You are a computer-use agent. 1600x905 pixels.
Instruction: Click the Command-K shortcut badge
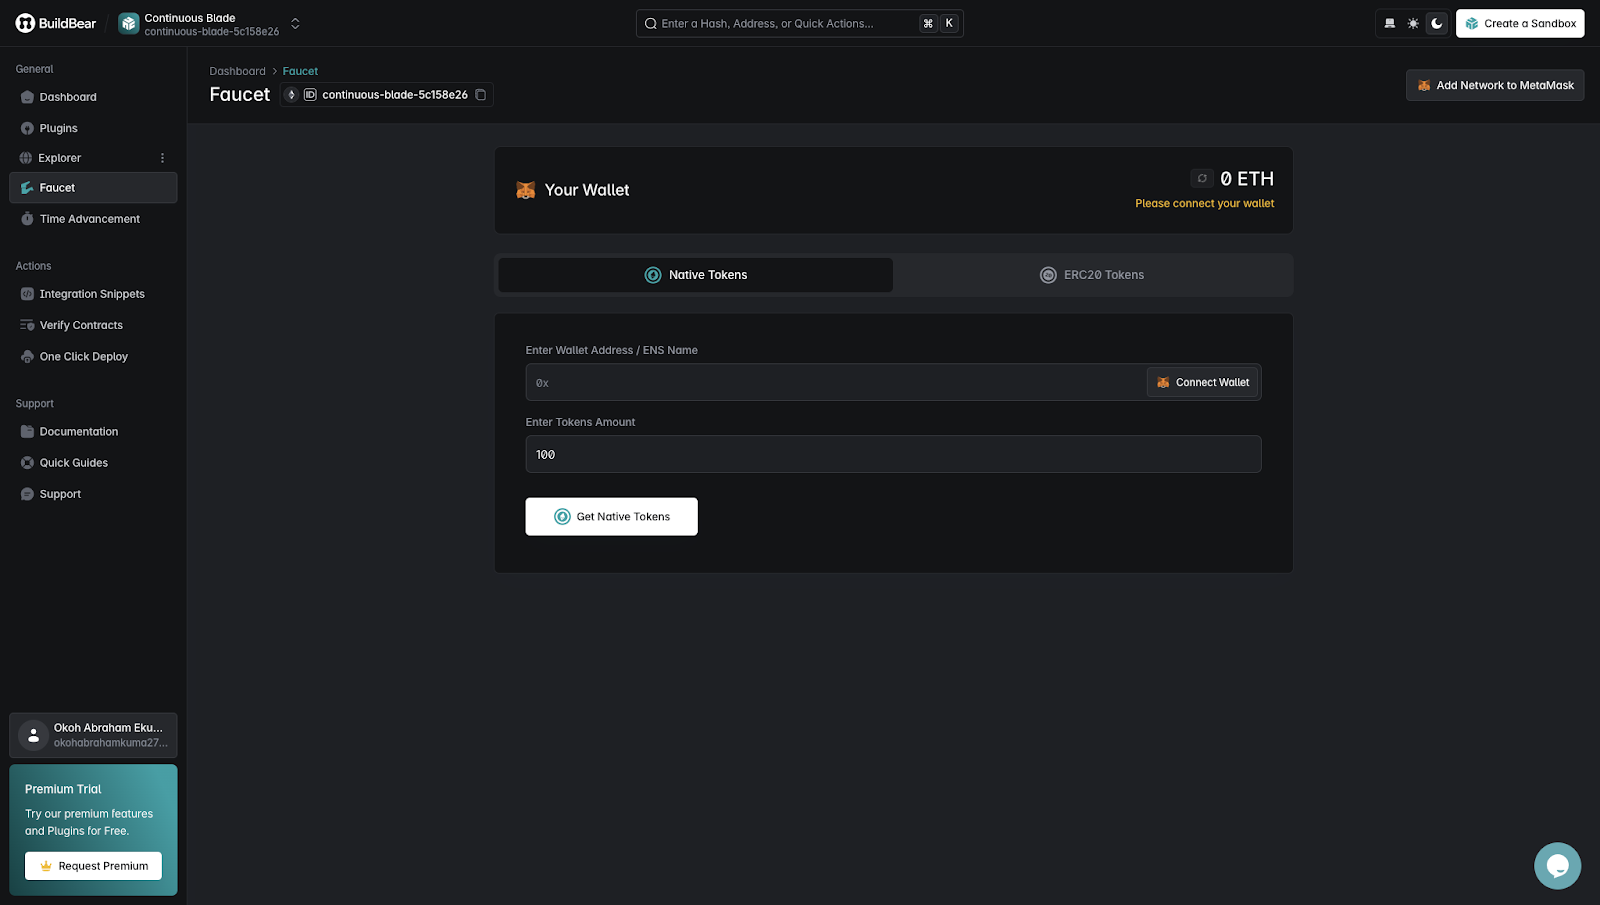tap(938, 23)
